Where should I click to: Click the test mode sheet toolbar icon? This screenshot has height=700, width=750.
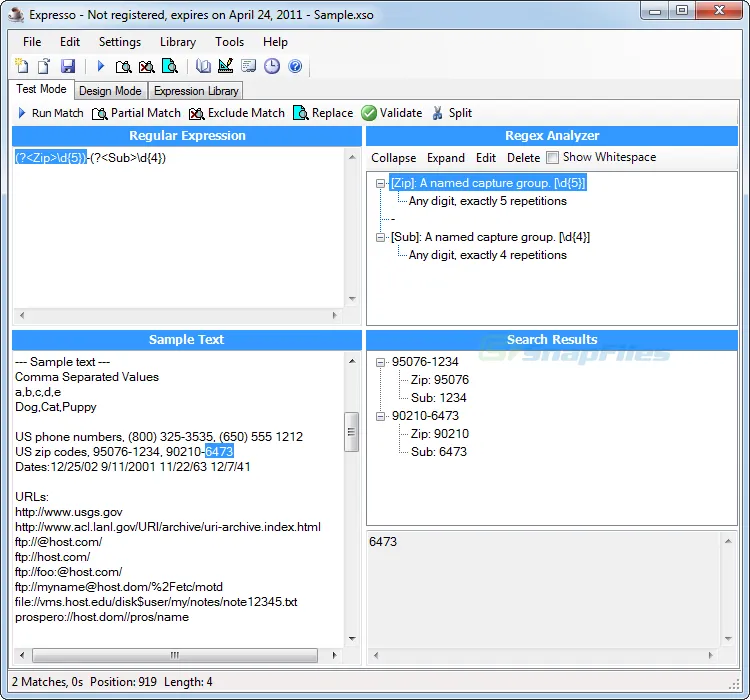click(249, 66)
